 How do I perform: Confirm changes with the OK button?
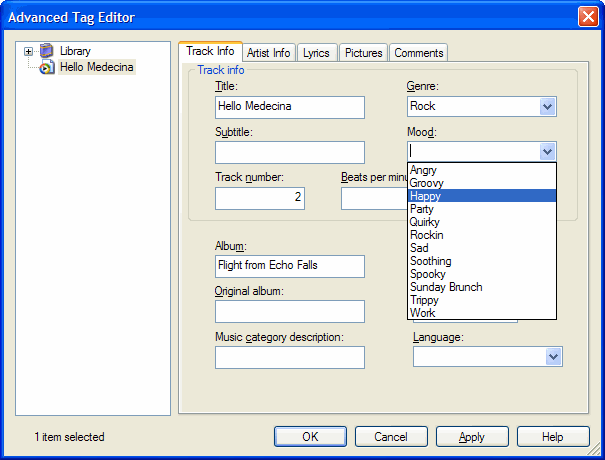pos(310,436)
